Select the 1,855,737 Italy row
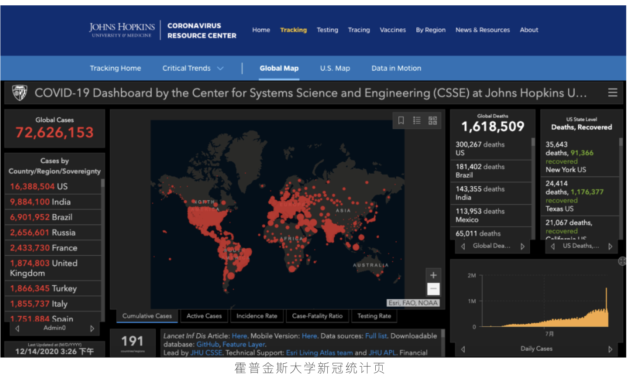 tap(53, 304)
